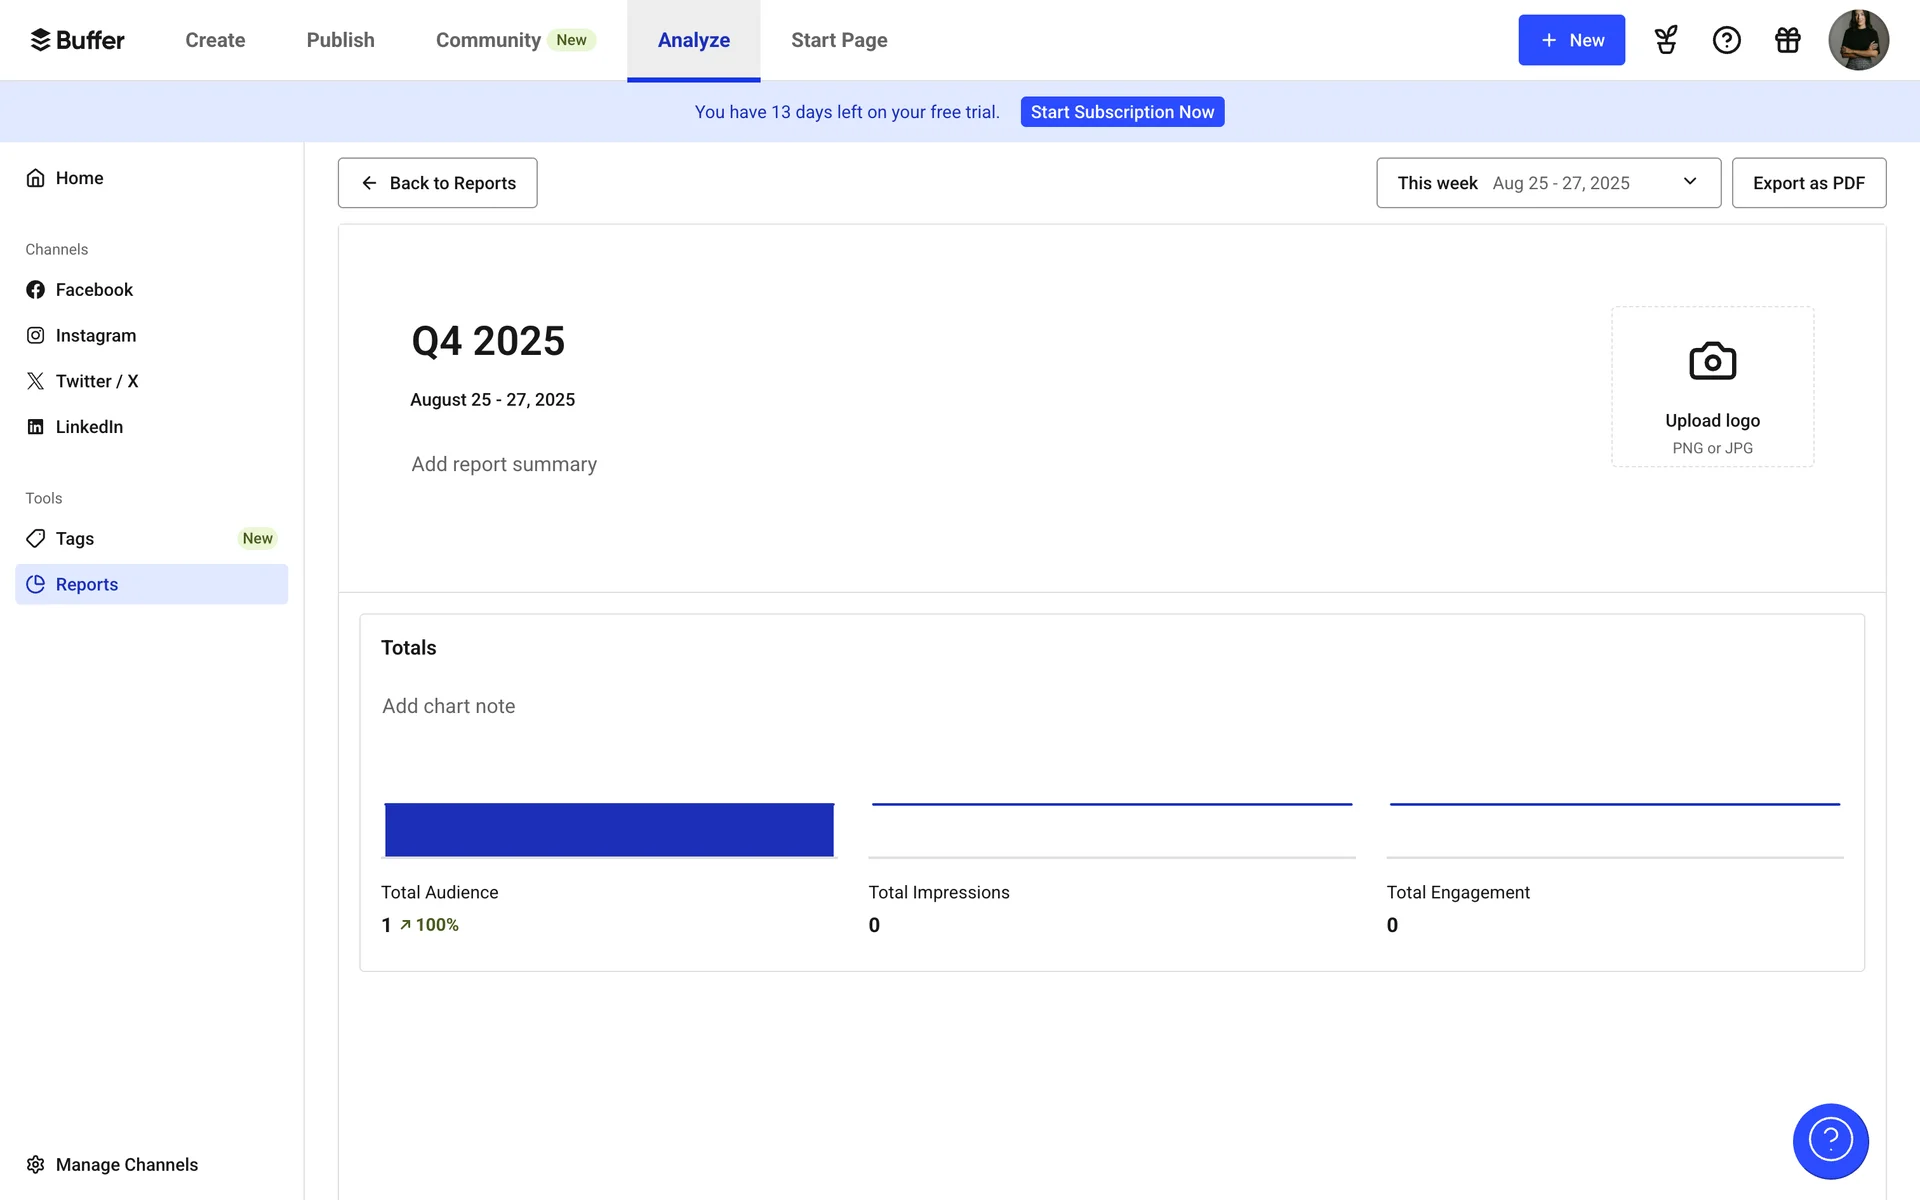Click the camera icon to upload logo
The image size is (1920, 1200).
coord(1712,361)
